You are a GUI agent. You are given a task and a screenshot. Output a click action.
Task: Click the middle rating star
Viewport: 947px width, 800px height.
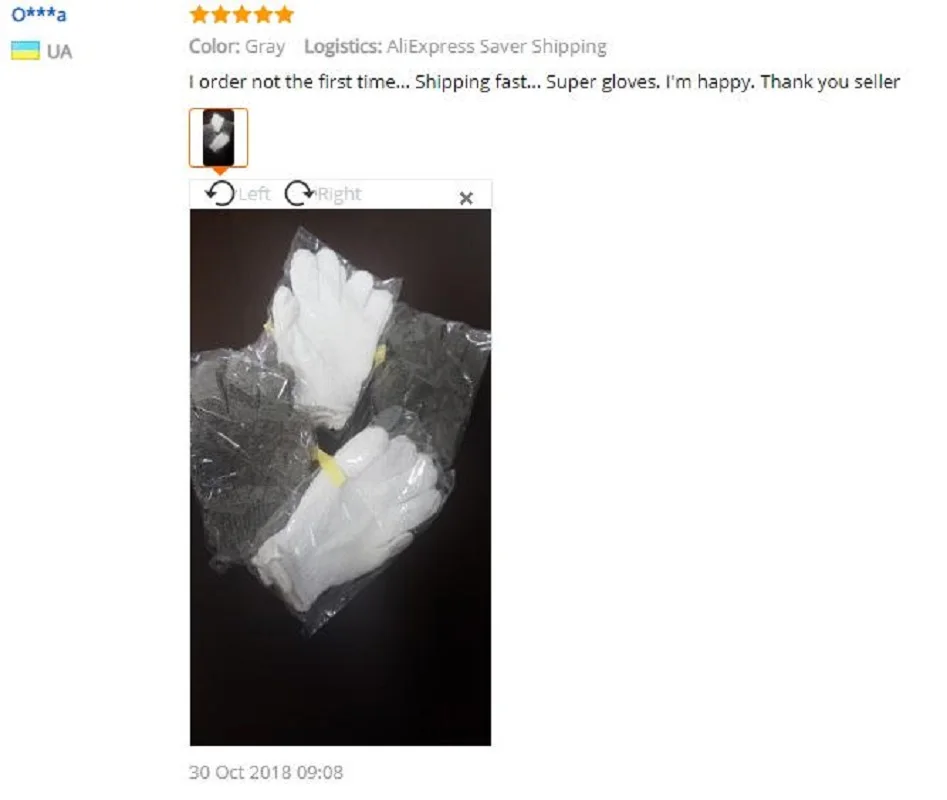pyautogui.click(x=242, y=14)
